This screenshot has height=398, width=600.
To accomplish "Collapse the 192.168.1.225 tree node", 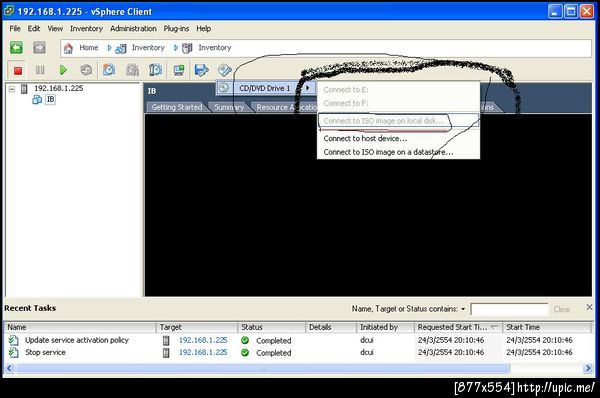I will pos(12,89).
